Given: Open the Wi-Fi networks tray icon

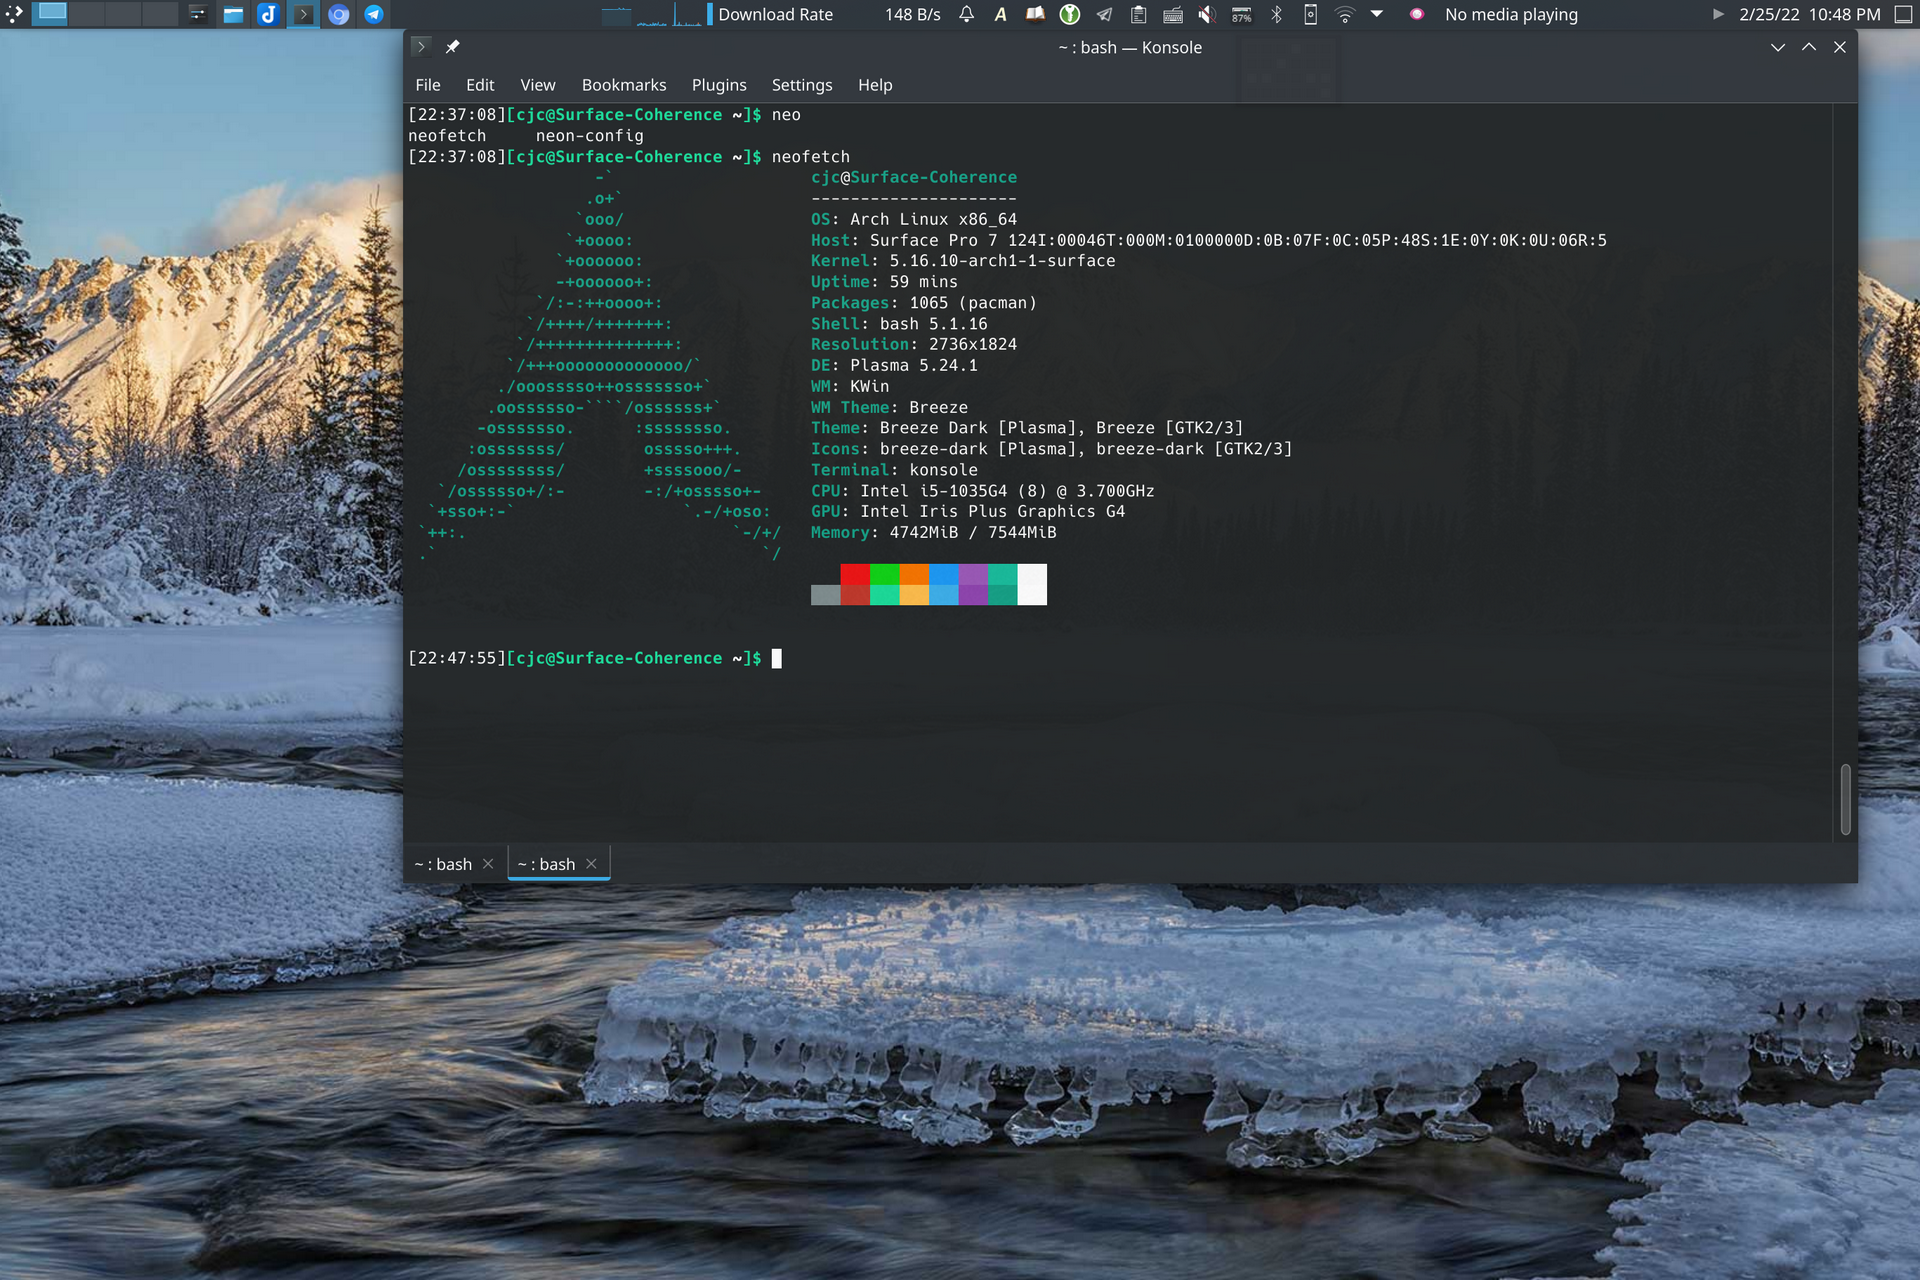Looking at the screenshot, I should click(x=1345, y=14).
